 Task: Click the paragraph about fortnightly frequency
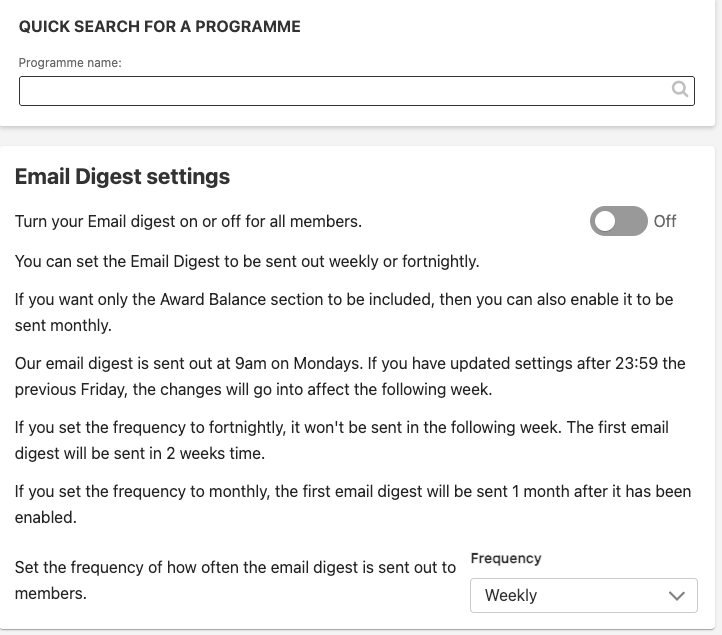tap(341, 440)
